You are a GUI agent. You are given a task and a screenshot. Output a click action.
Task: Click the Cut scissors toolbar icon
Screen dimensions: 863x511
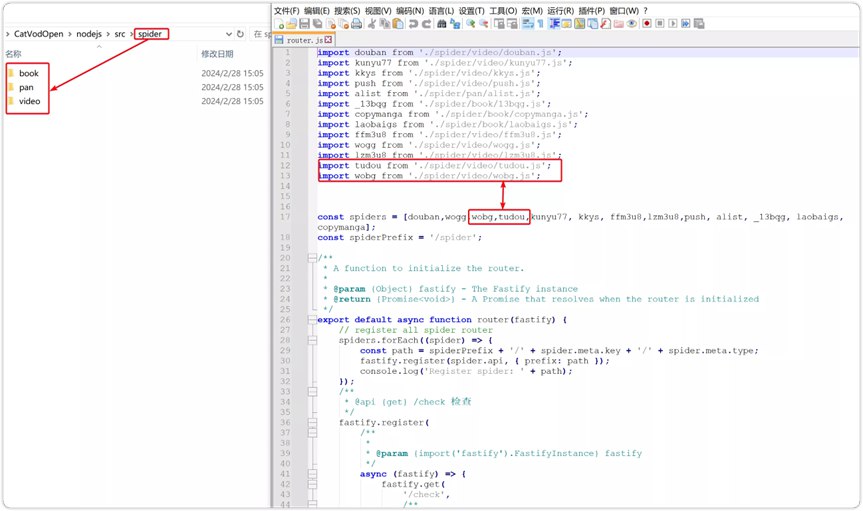(372, 24)
